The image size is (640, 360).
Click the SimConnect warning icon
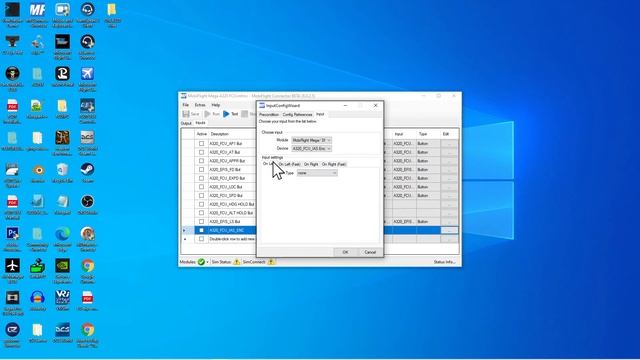pyautogui.click(x=271, y=262)
